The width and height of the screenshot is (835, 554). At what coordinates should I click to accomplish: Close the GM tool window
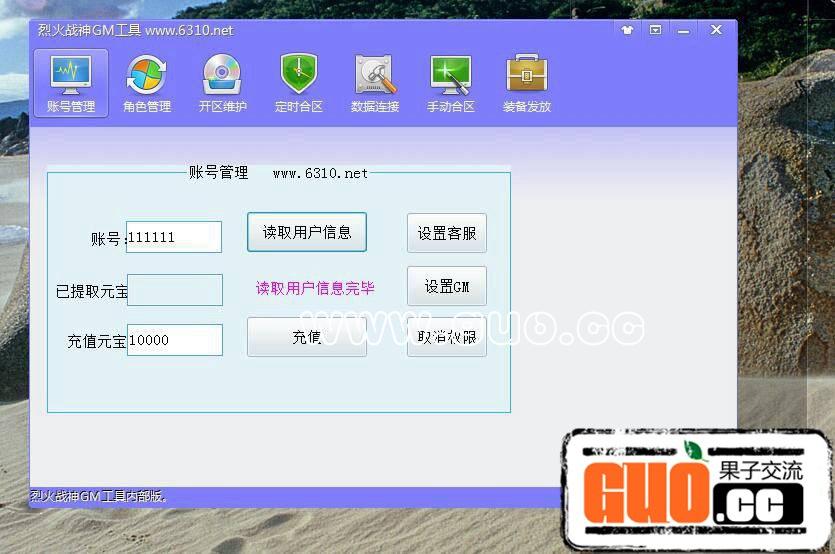click(716, 30)
